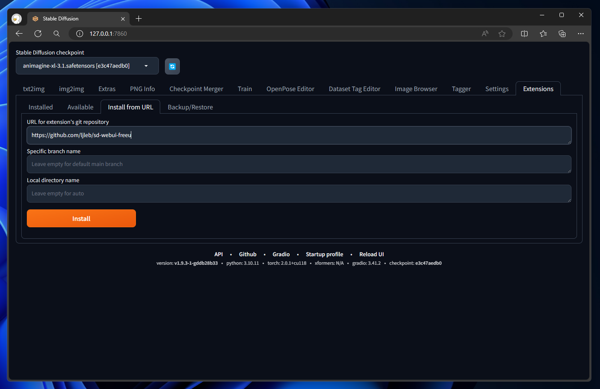Open the browser profile avatar

click(x=16, y=19)
